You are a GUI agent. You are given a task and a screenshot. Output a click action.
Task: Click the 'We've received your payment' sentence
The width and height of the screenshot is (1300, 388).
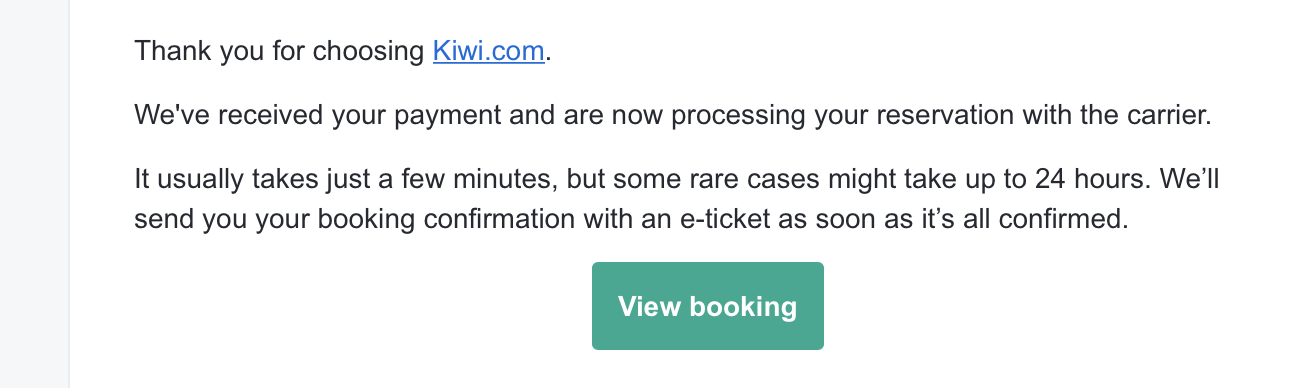click(x=672, y=116)
